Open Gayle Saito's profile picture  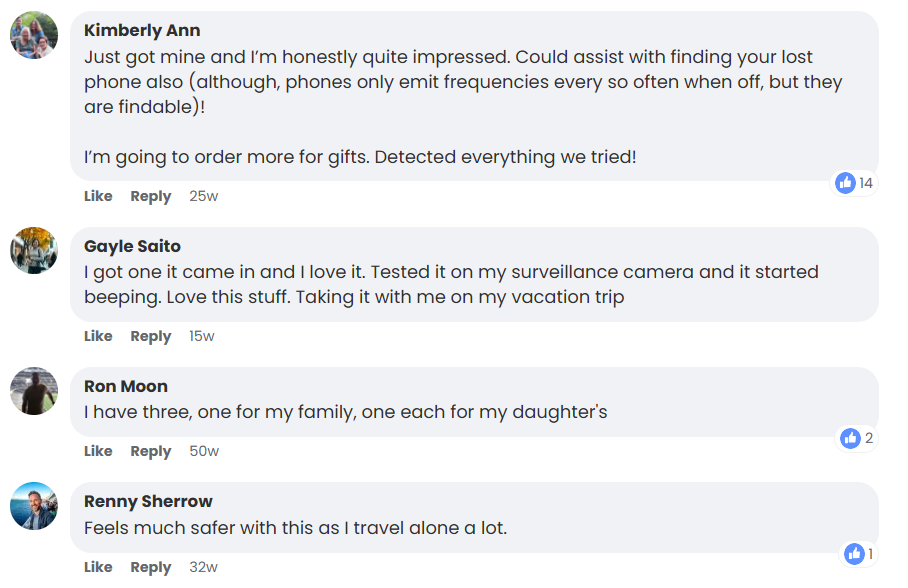tap(34, 251)
